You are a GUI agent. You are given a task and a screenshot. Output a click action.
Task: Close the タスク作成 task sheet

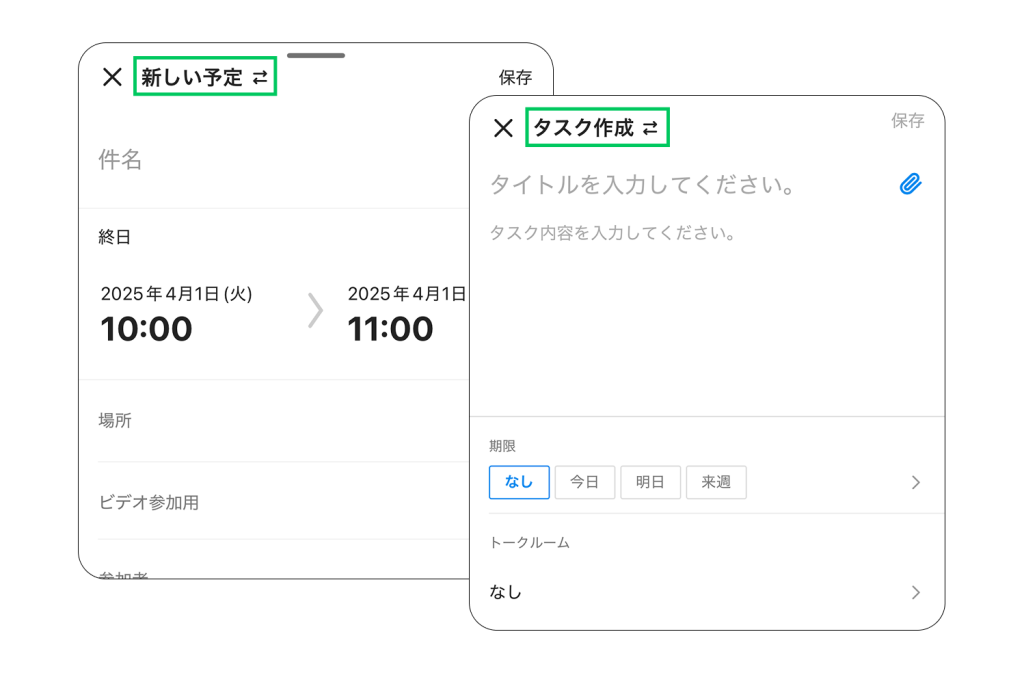tap(503, 128)
